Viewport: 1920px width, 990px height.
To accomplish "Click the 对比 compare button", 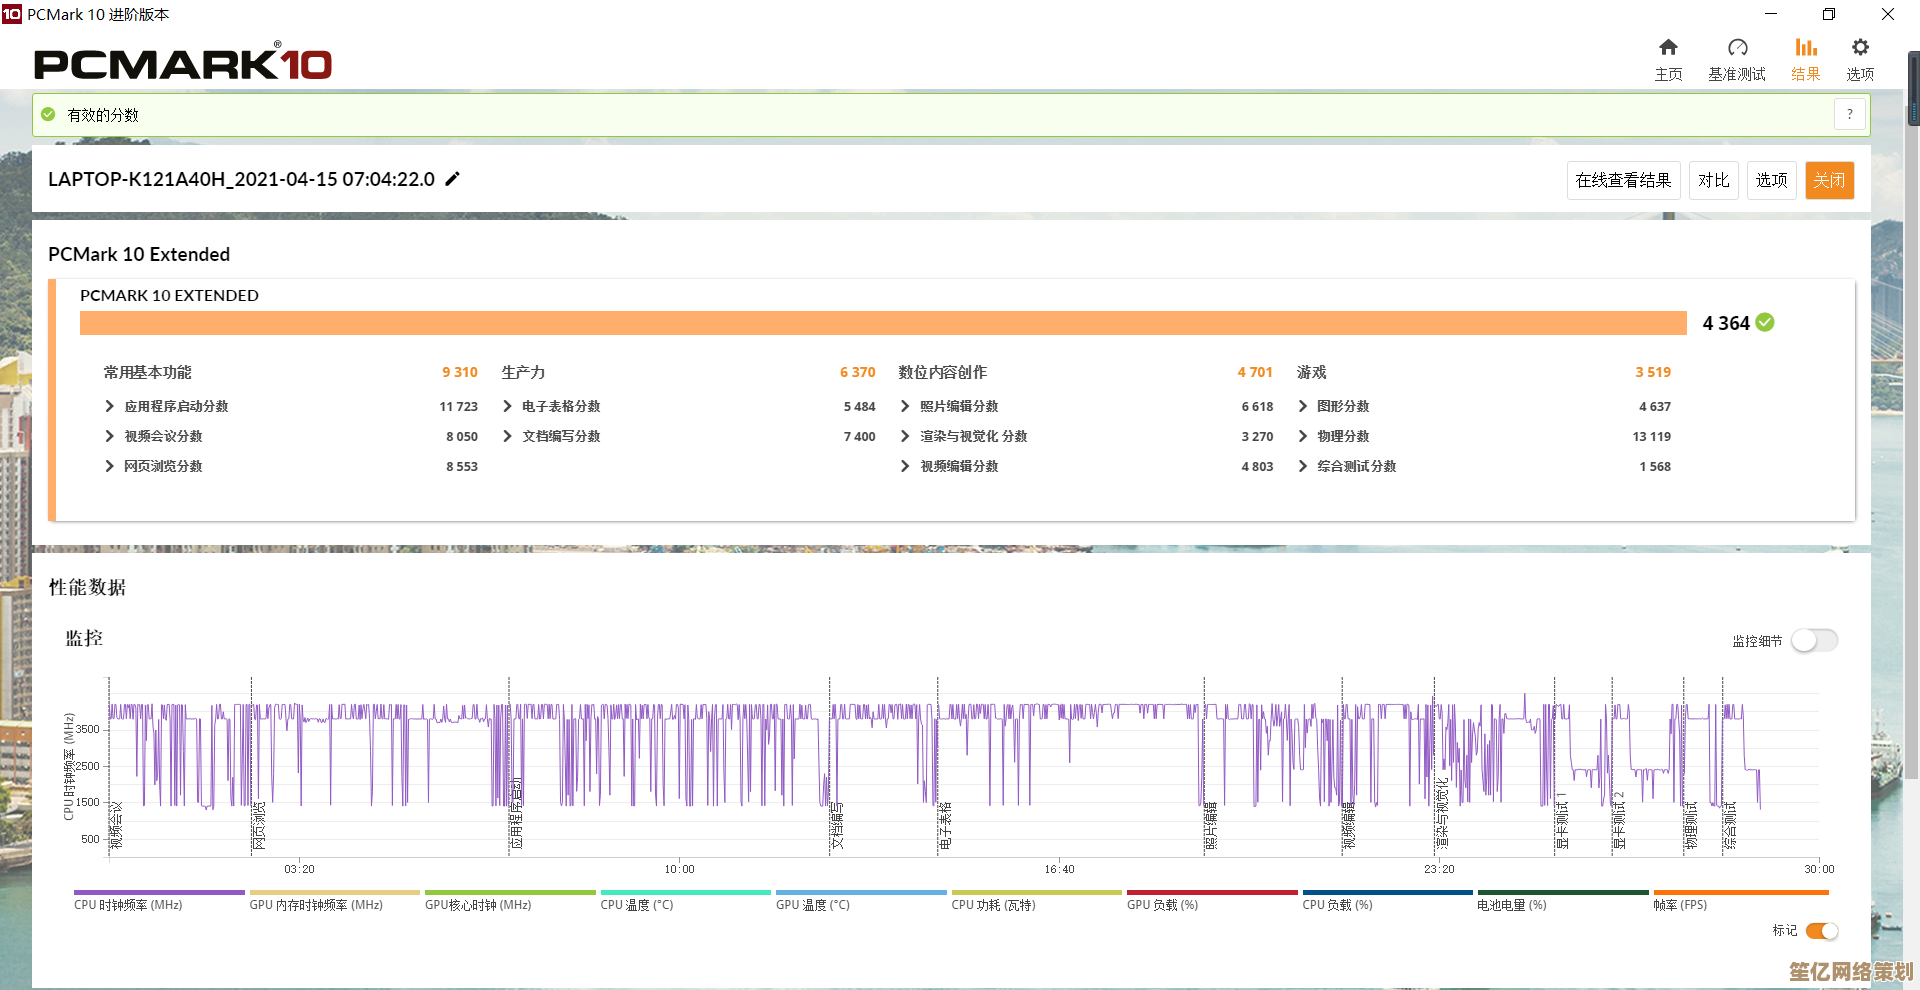I will click(x=1713, y=180).
